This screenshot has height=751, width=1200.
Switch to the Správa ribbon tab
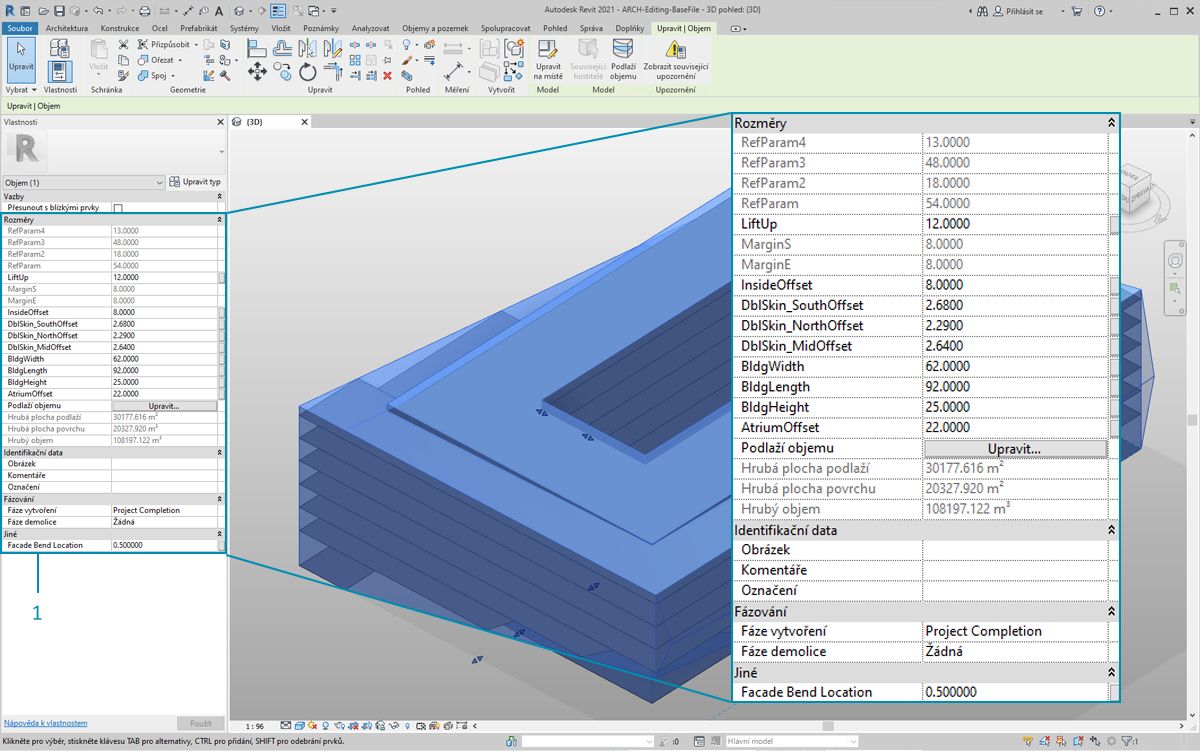pos(591,29)
